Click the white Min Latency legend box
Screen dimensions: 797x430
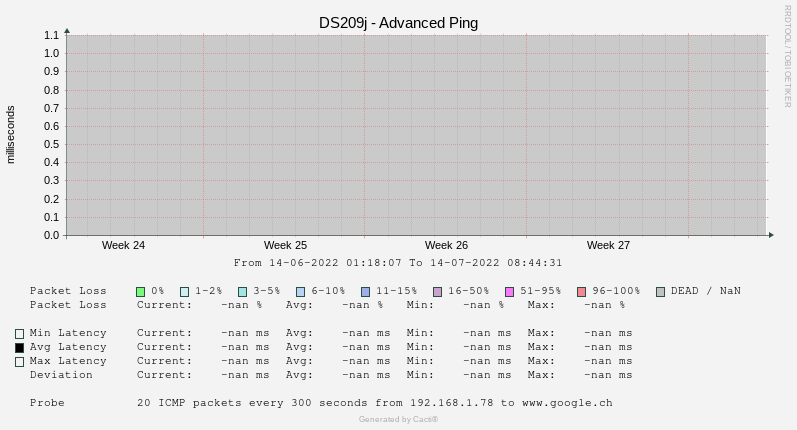click(x=19, y=334)
